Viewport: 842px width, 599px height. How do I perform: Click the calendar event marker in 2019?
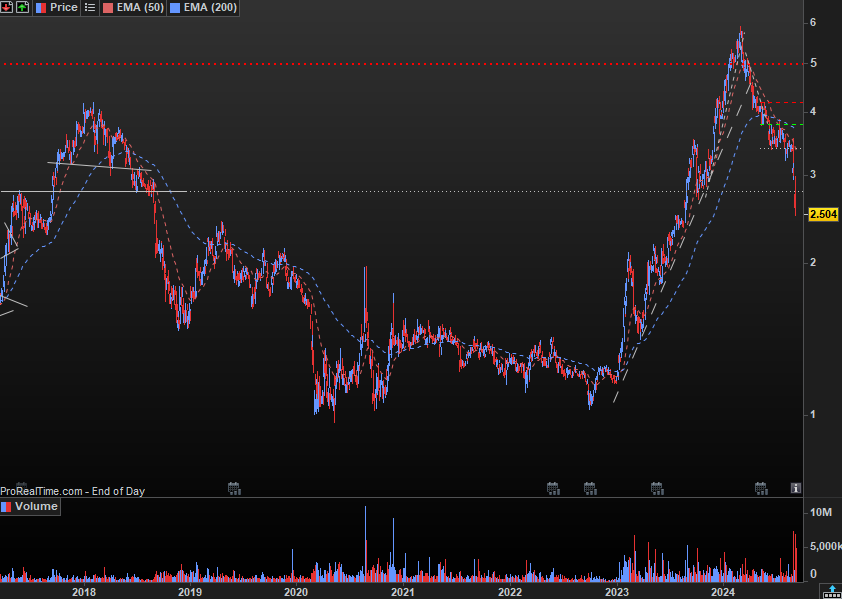(234, 488)
